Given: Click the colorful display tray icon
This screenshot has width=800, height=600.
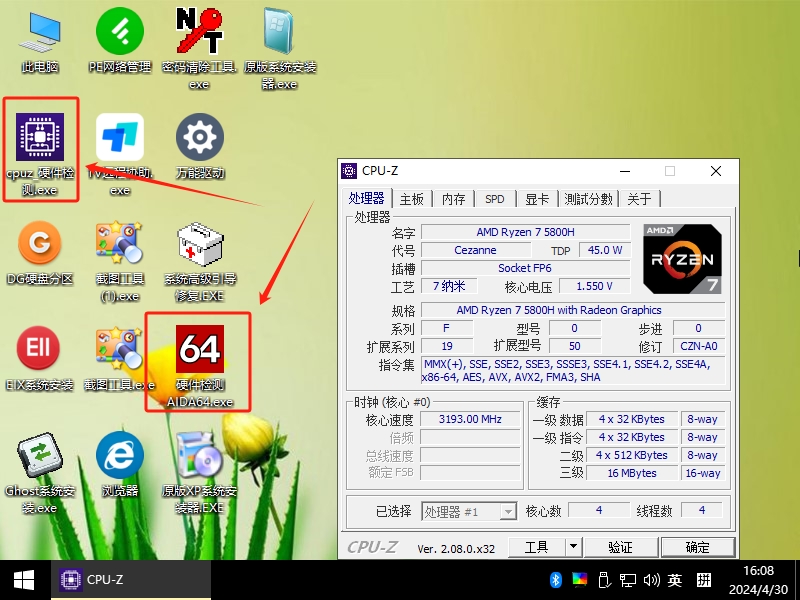Looking at the screenshot, I should [x=579, y=580].
